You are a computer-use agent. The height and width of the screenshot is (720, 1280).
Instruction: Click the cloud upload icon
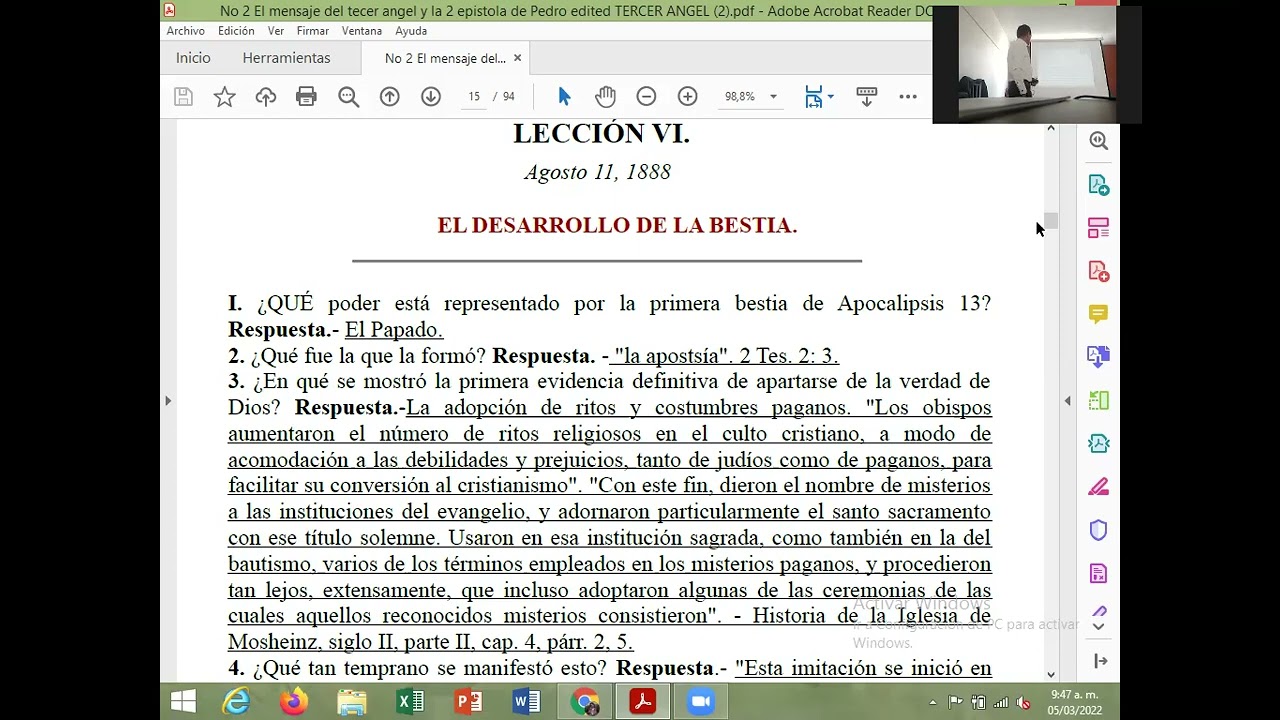coord(266,96)
